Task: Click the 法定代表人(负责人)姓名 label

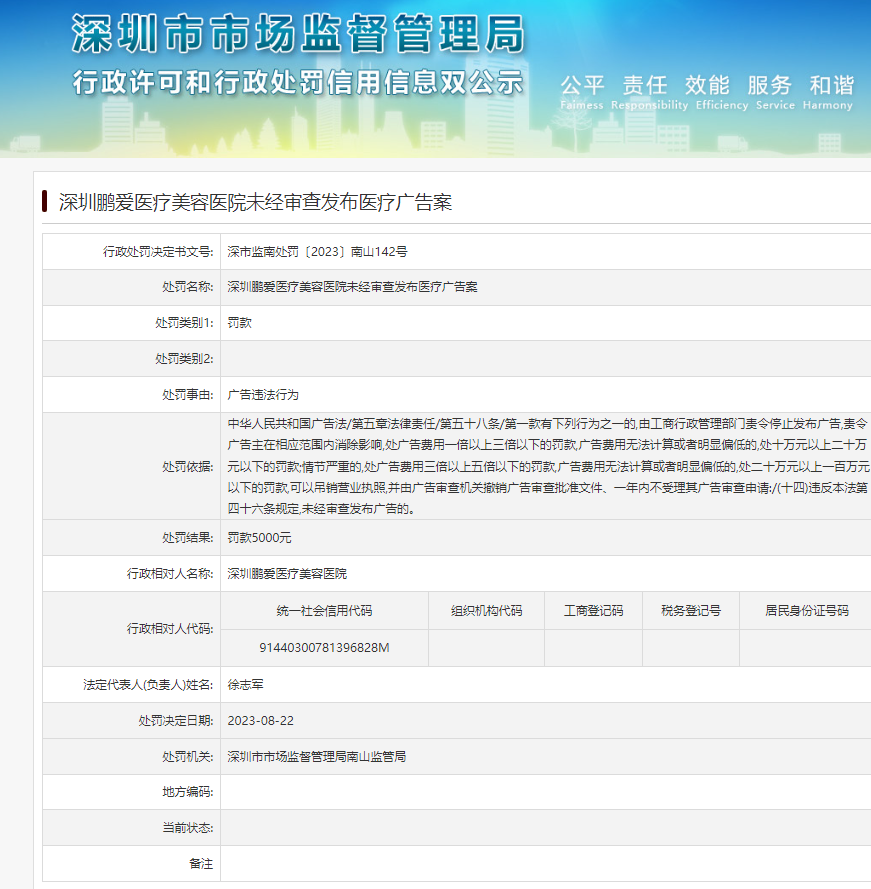Action: [149, 685]
